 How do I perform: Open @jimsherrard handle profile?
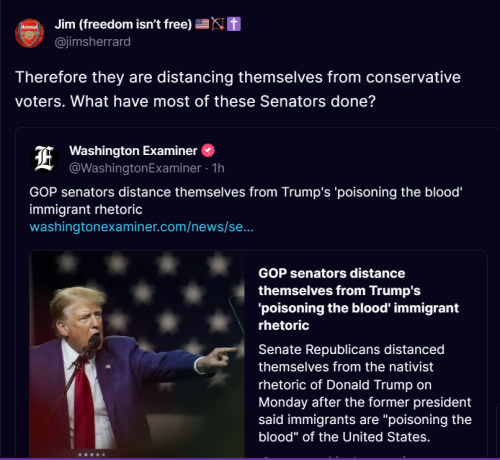[92, 42]
